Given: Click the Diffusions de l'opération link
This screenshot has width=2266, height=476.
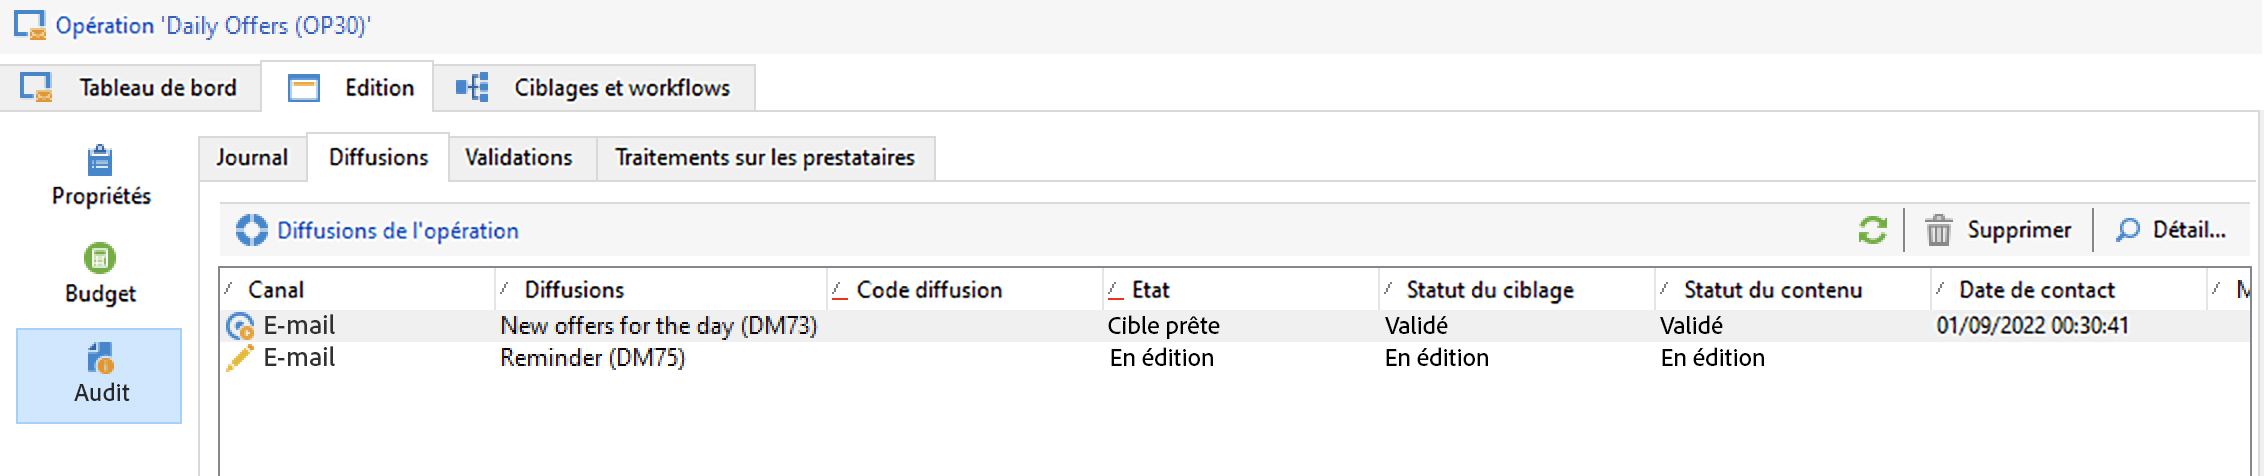Looking at the screenshot, I should point(398,231).
